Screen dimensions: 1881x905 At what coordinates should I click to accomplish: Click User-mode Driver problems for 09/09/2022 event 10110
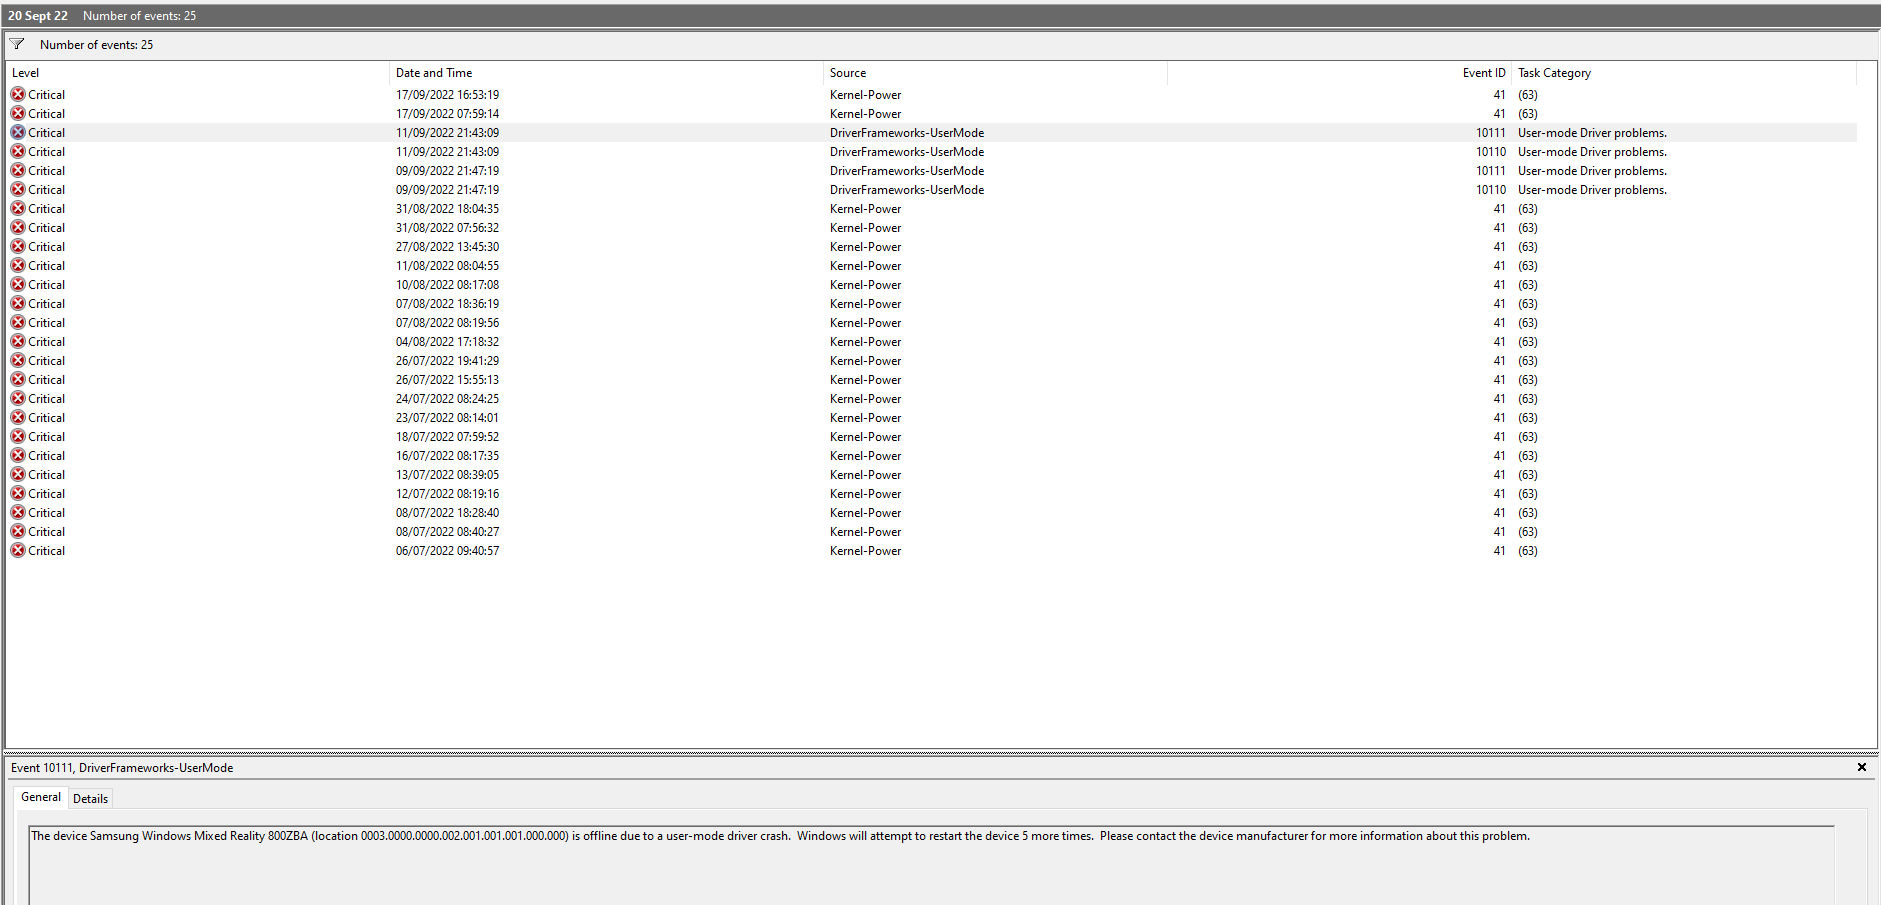click(x=1592, y=190)
